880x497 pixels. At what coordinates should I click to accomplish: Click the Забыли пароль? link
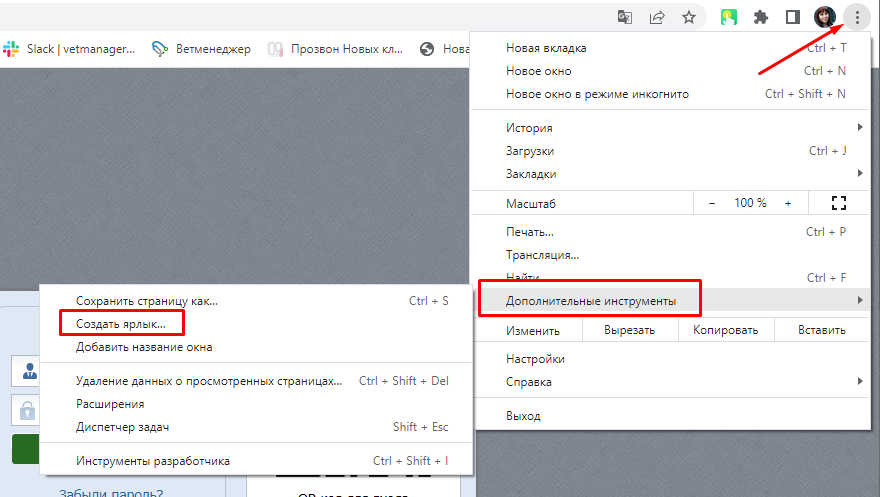(111, 492)
